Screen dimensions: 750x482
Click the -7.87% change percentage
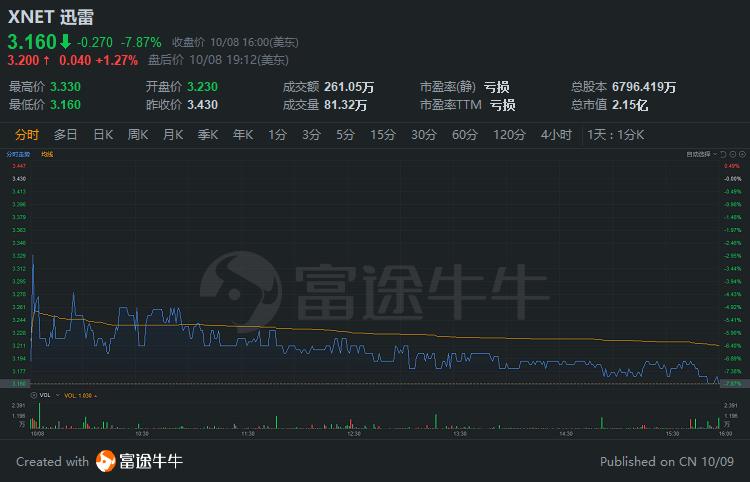pyautogui.click(x=141, y=42)
